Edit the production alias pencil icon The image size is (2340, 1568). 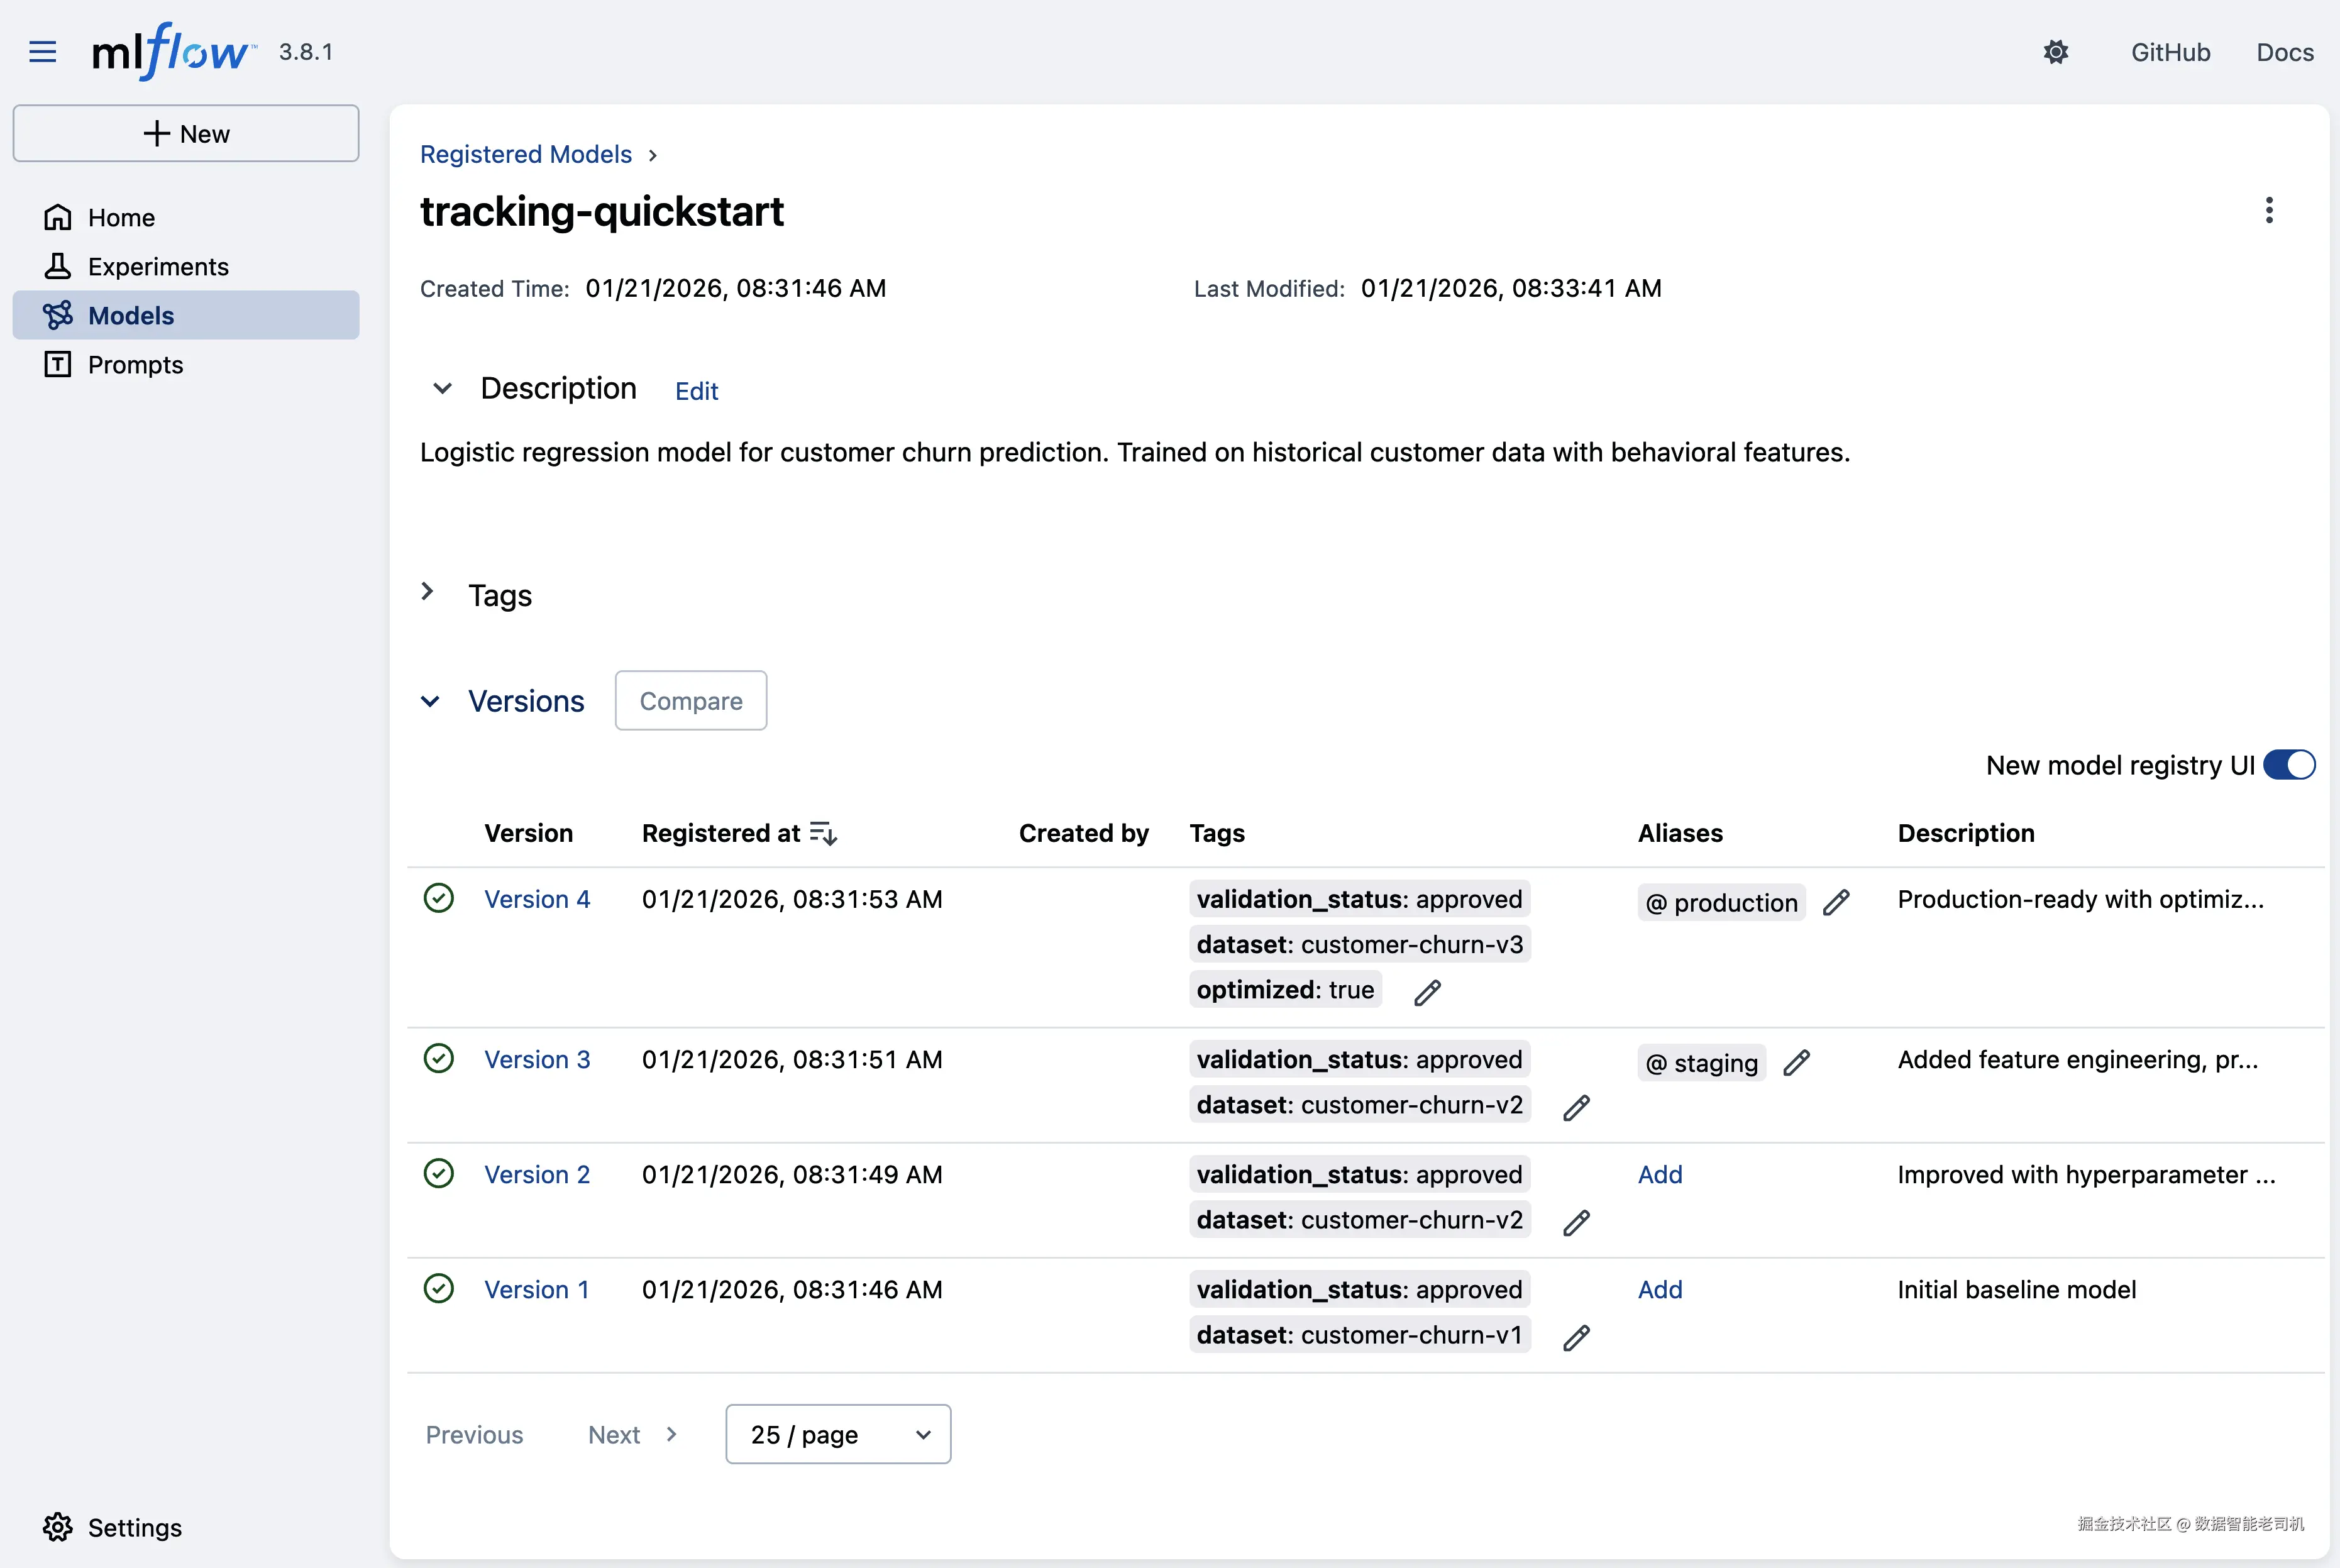pos(1836,903)
